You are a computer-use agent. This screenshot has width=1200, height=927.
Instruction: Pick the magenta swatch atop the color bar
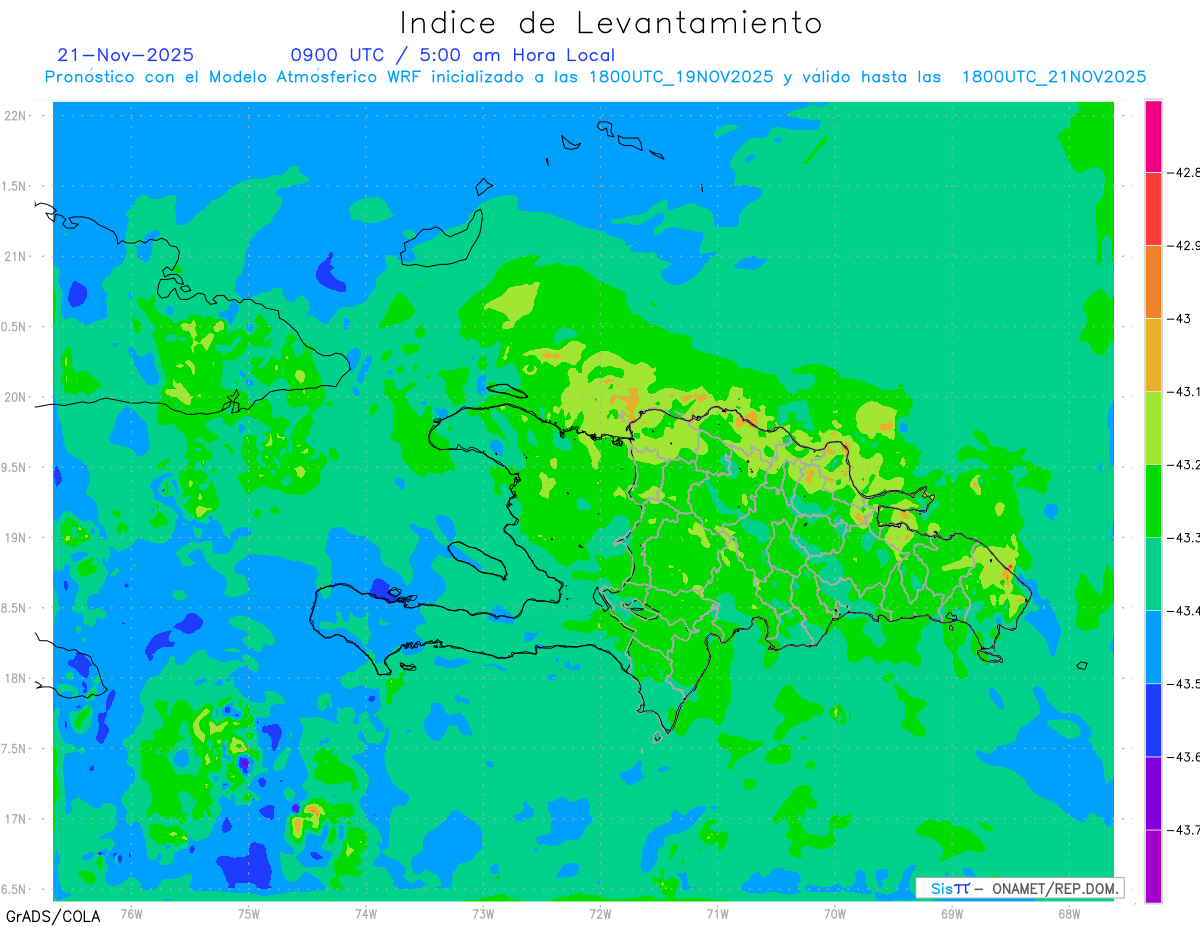[x=1153, y=136]
